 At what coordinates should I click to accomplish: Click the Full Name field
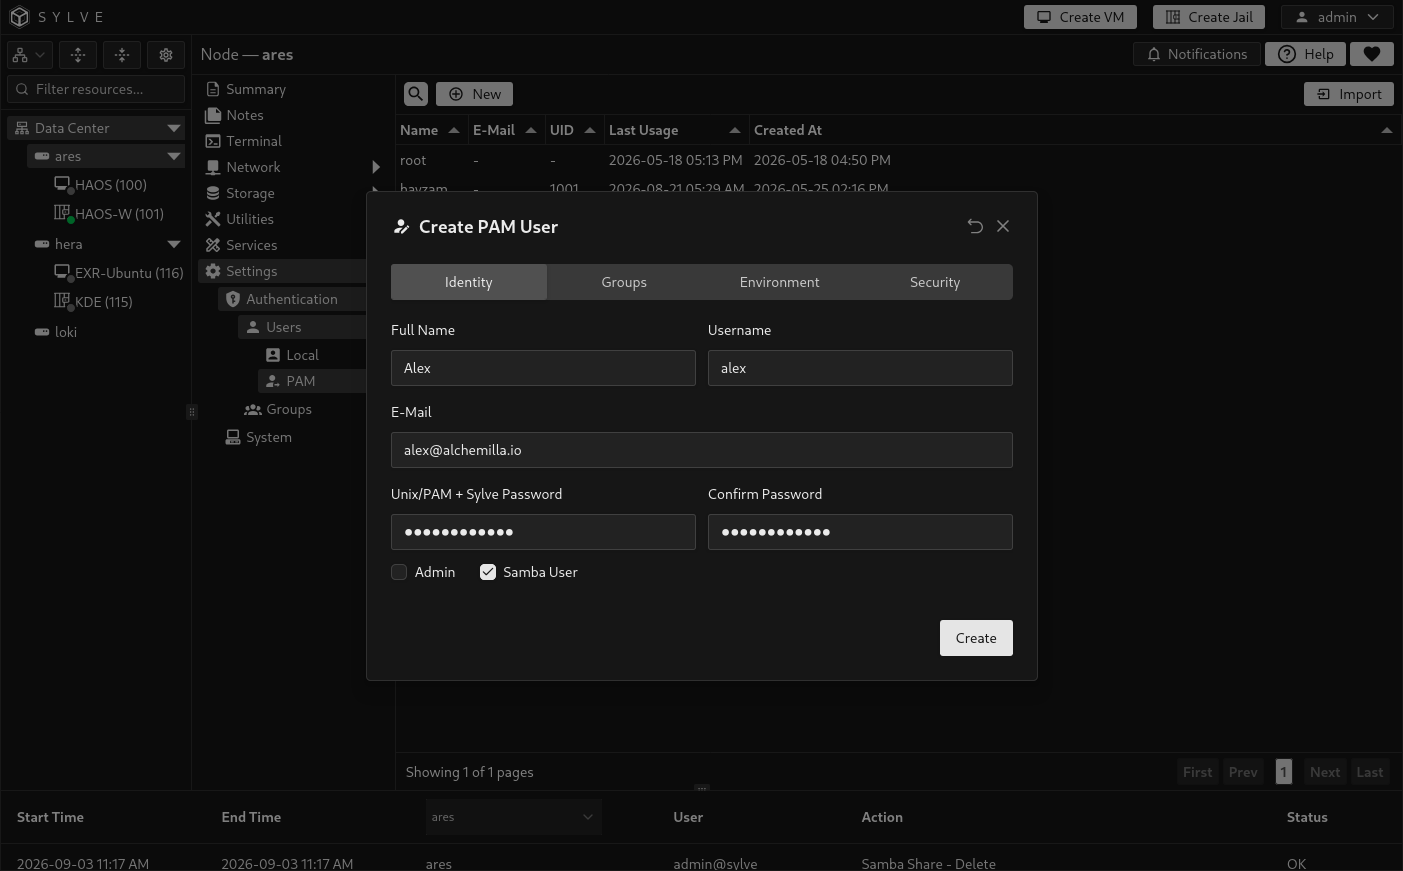[x=543, y=368]
